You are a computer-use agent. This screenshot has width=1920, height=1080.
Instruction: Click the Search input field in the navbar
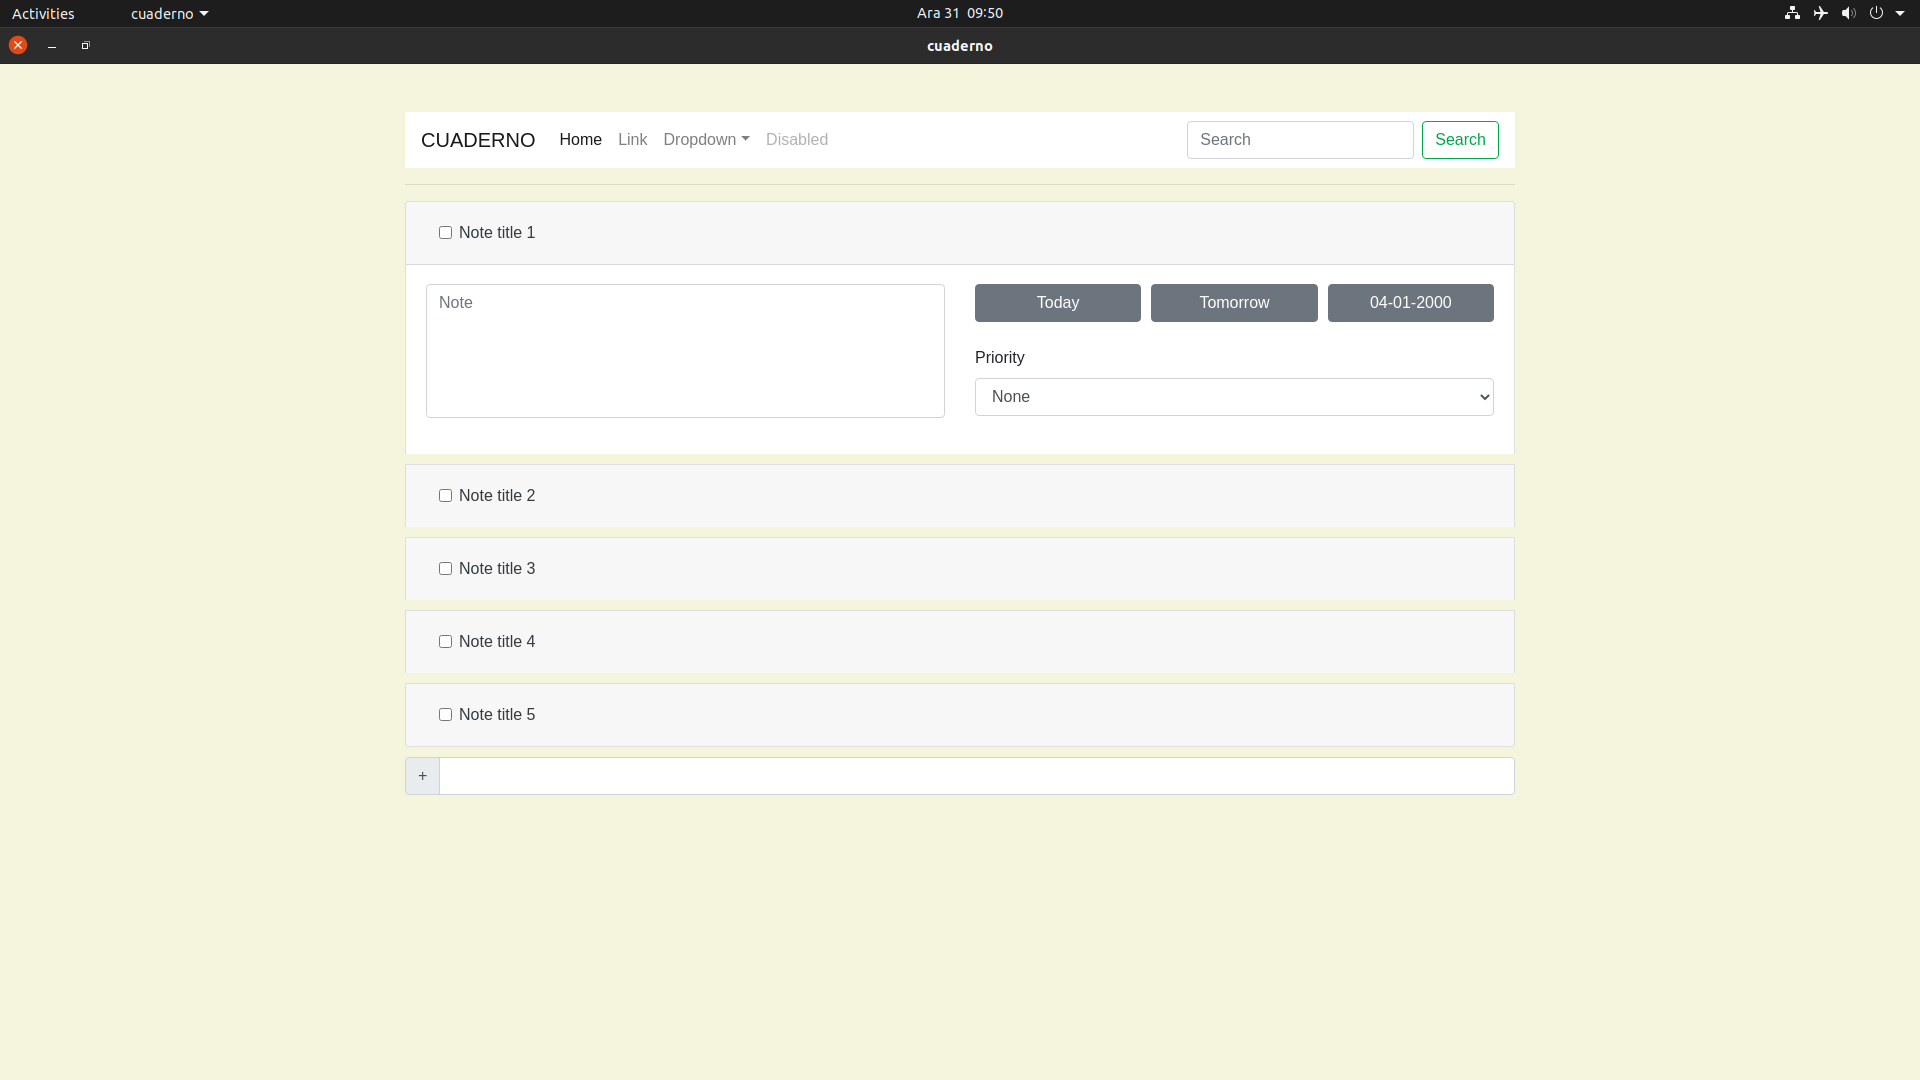[x=1299, y=140]
